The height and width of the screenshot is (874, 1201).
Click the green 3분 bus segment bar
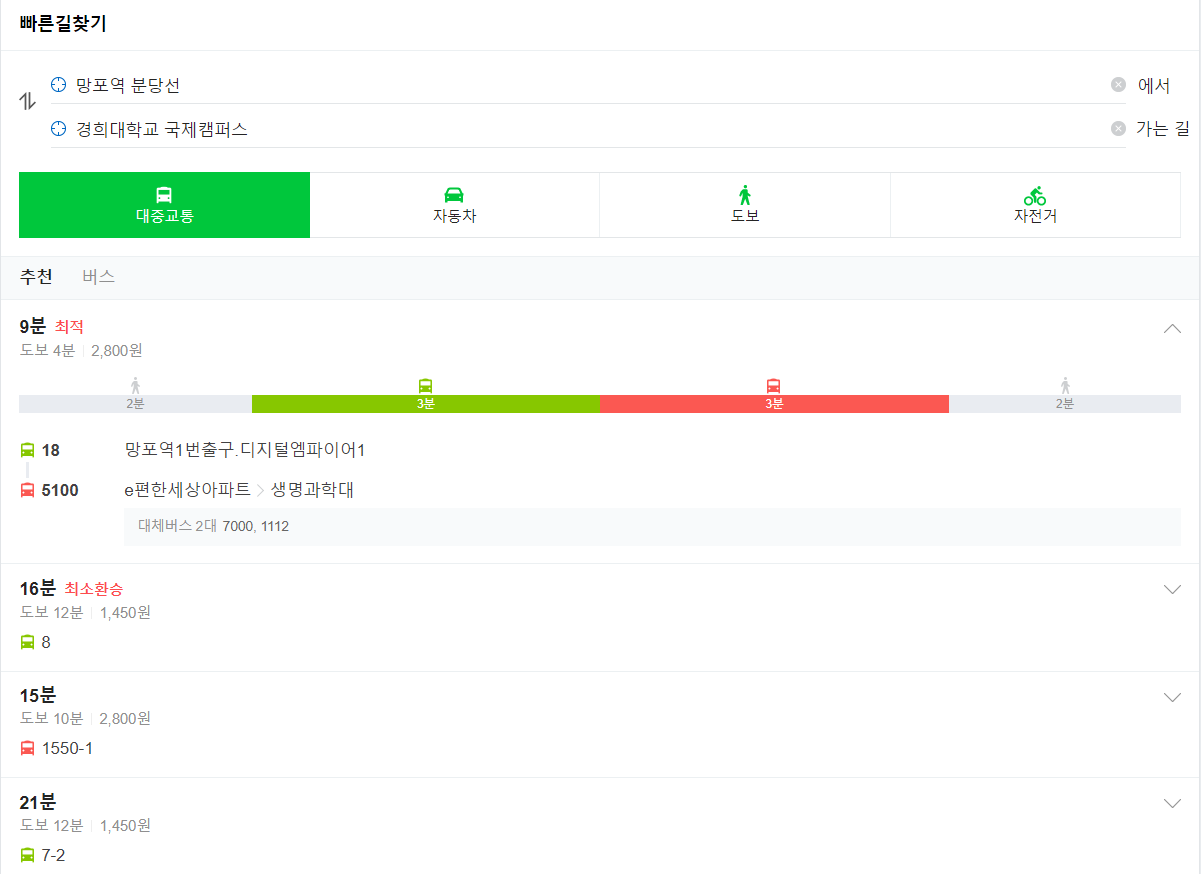(426, 404)
